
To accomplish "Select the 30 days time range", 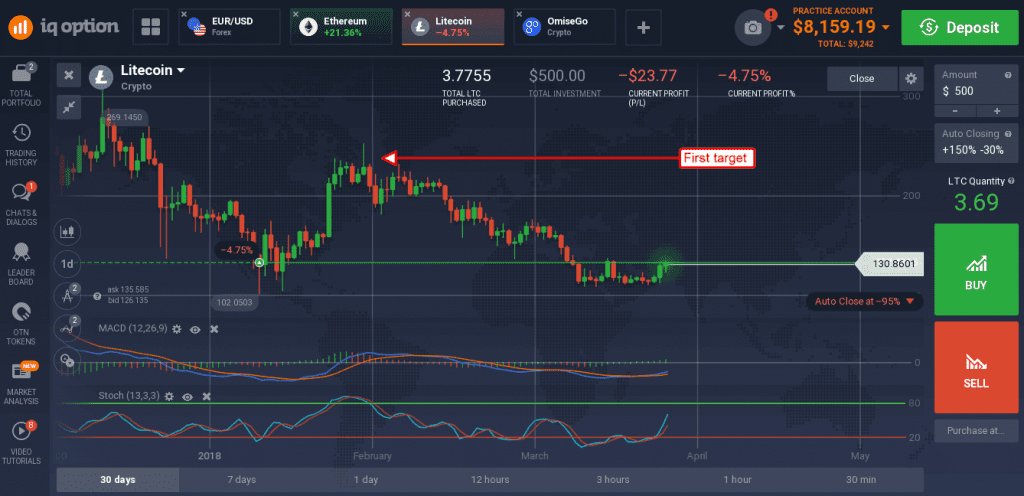I will pos(118,480).
